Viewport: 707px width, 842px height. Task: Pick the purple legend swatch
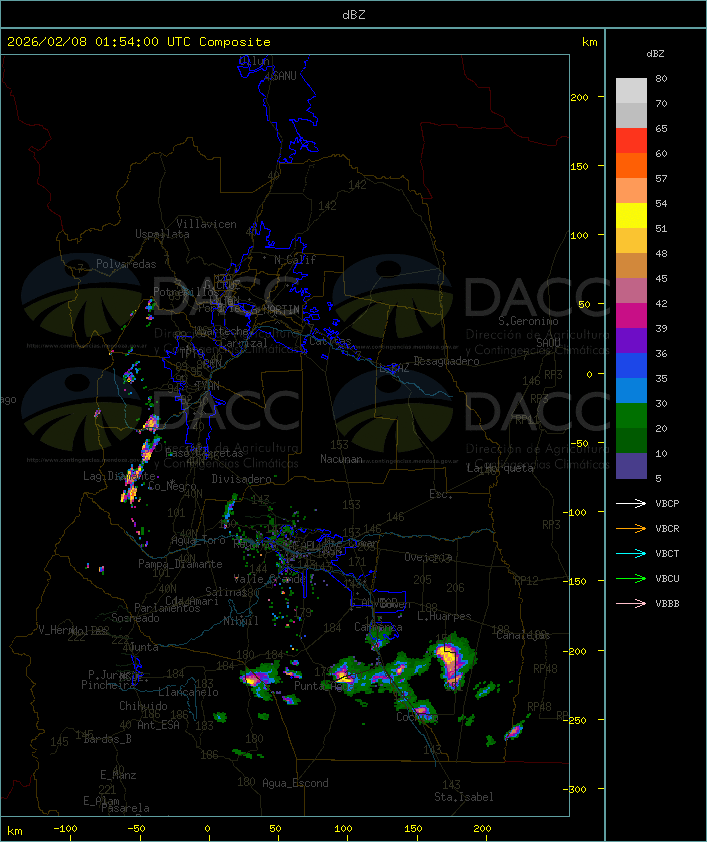click(x=631, y=340)
